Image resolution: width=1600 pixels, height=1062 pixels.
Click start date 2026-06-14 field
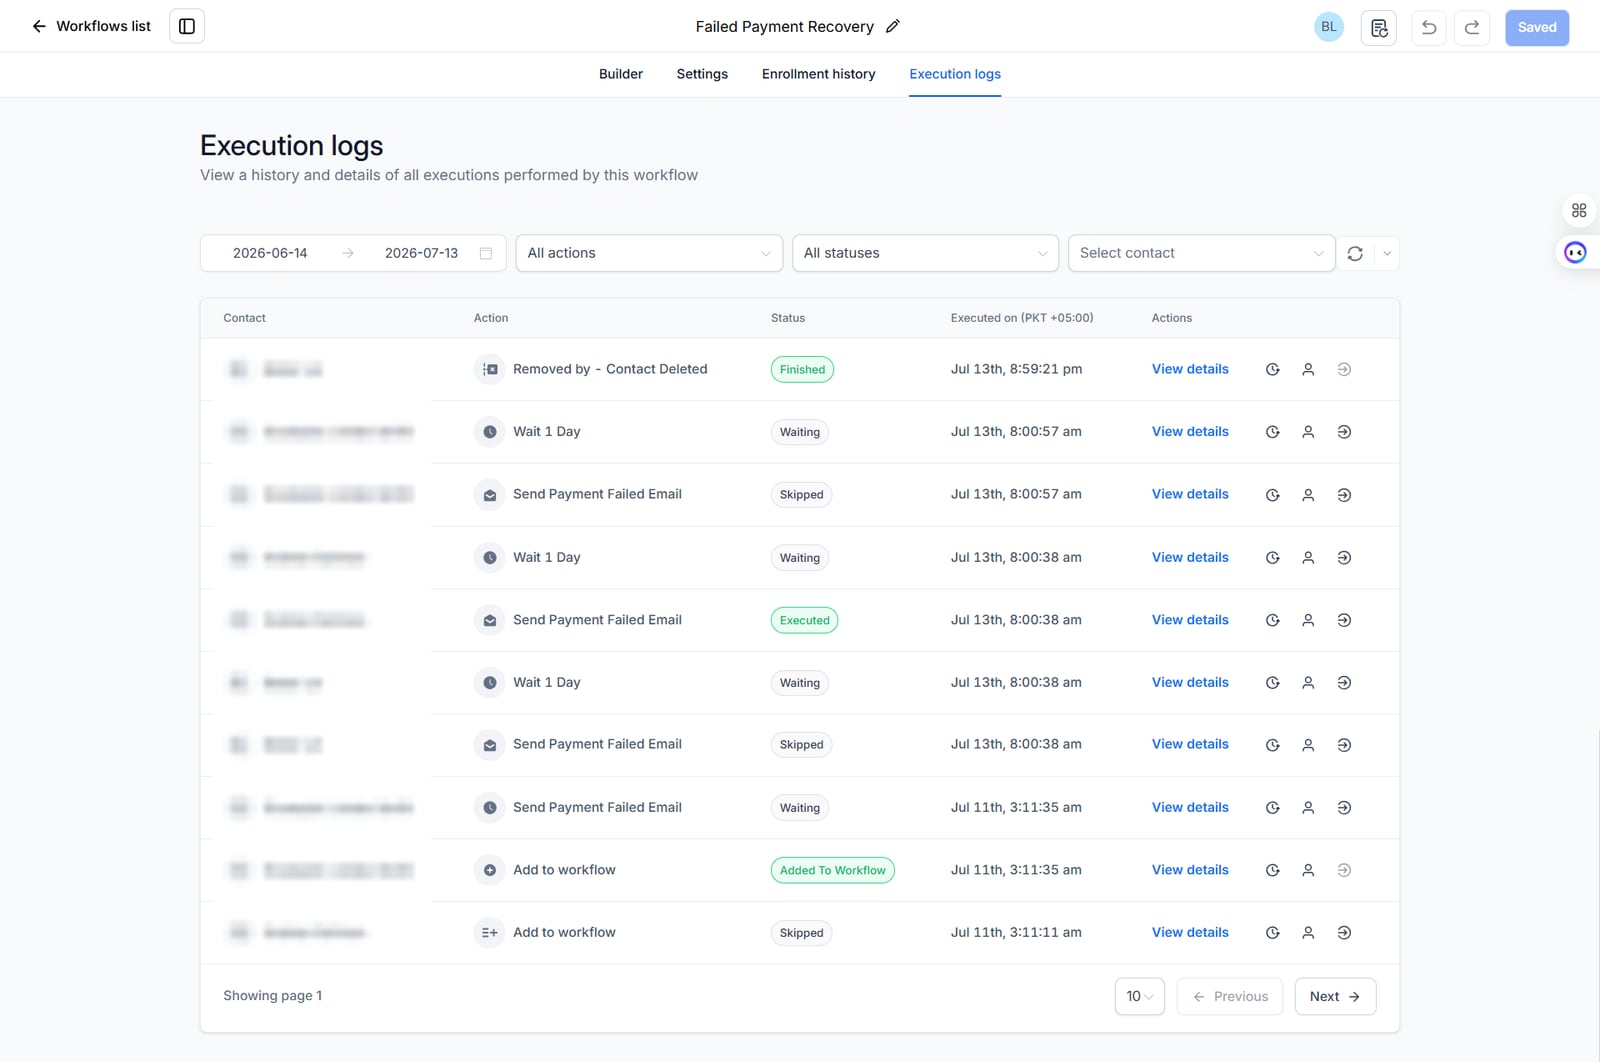270,253
